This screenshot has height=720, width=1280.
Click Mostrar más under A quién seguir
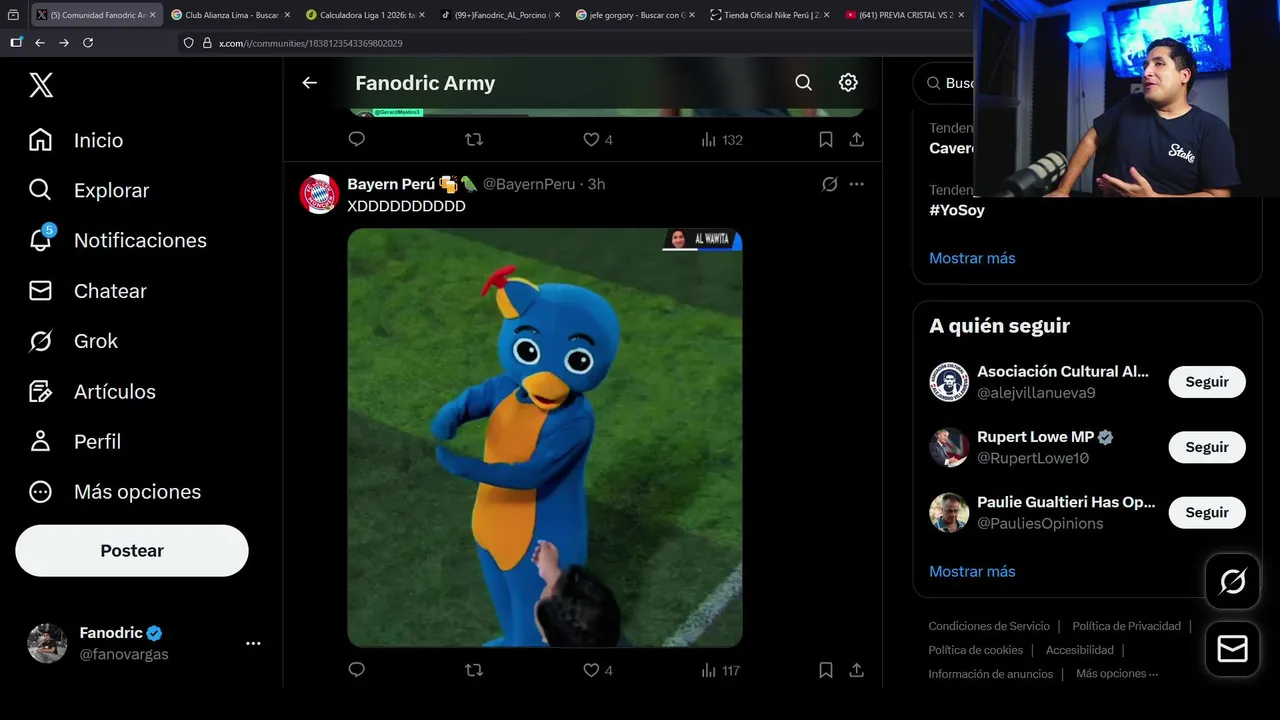[972, 571]
